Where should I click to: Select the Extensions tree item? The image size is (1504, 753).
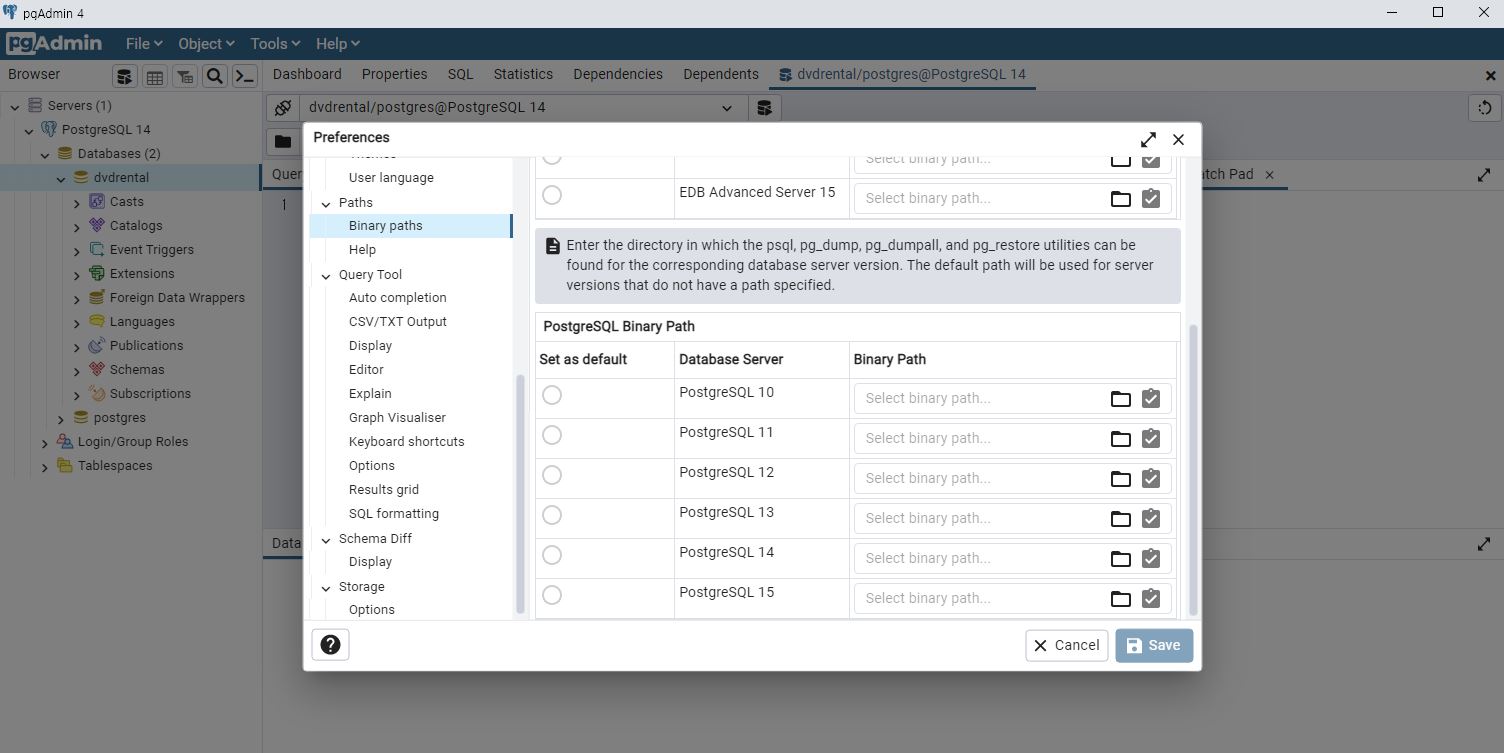[142, 274]
